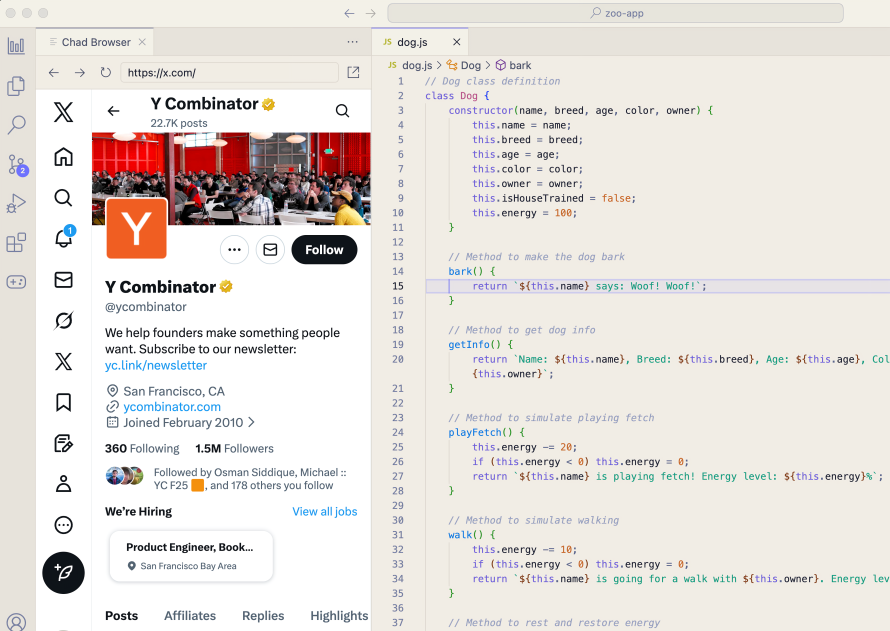890x631 pixels.
Task: Open Bookmarks in the X sidebar
Action: pos(63,402)
